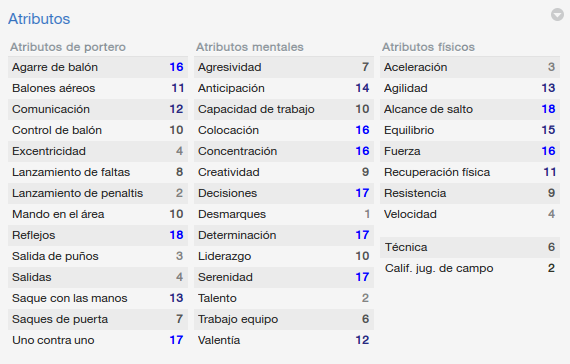Select the Excentricidad attribute row
Image resolution: width=570 pixels, height=364 pixels.
pos(98,151)
